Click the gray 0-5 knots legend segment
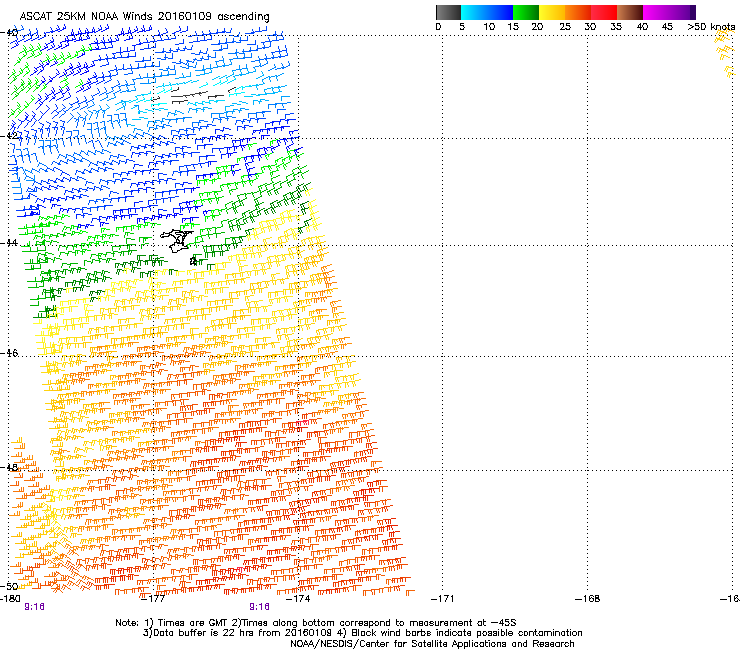 click(x=448, y=12)
